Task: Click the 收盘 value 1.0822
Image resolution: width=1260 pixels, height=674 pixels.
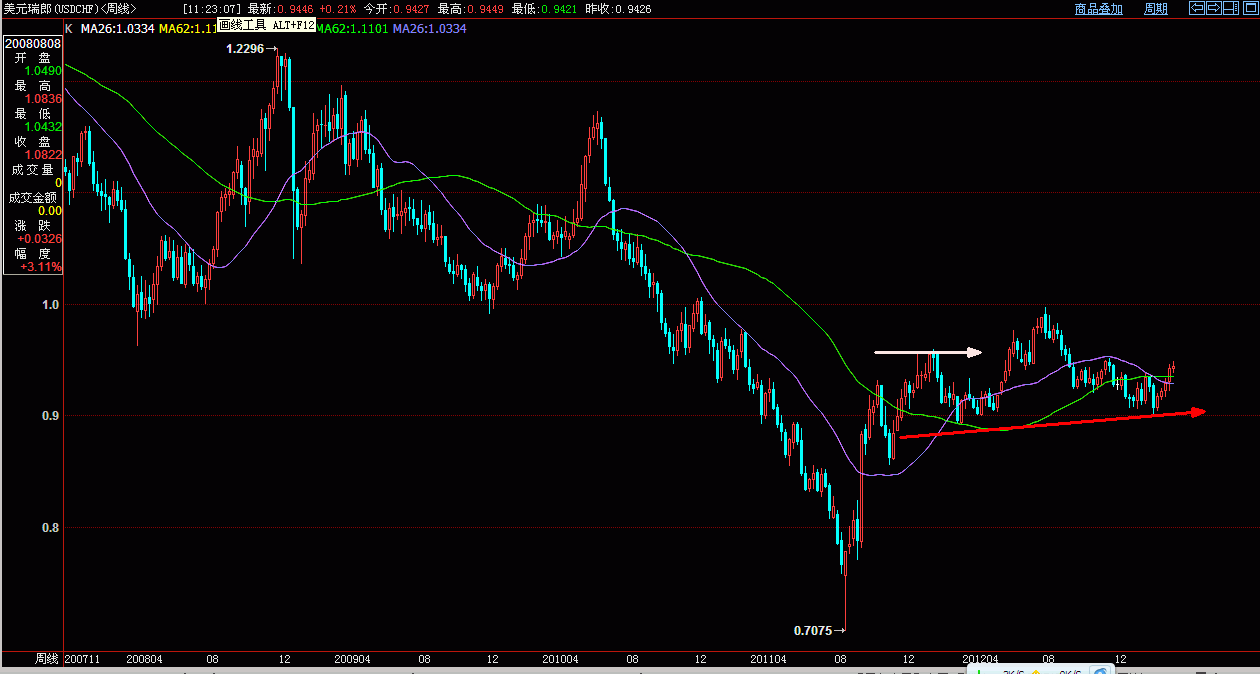Action: pos(45,155)
